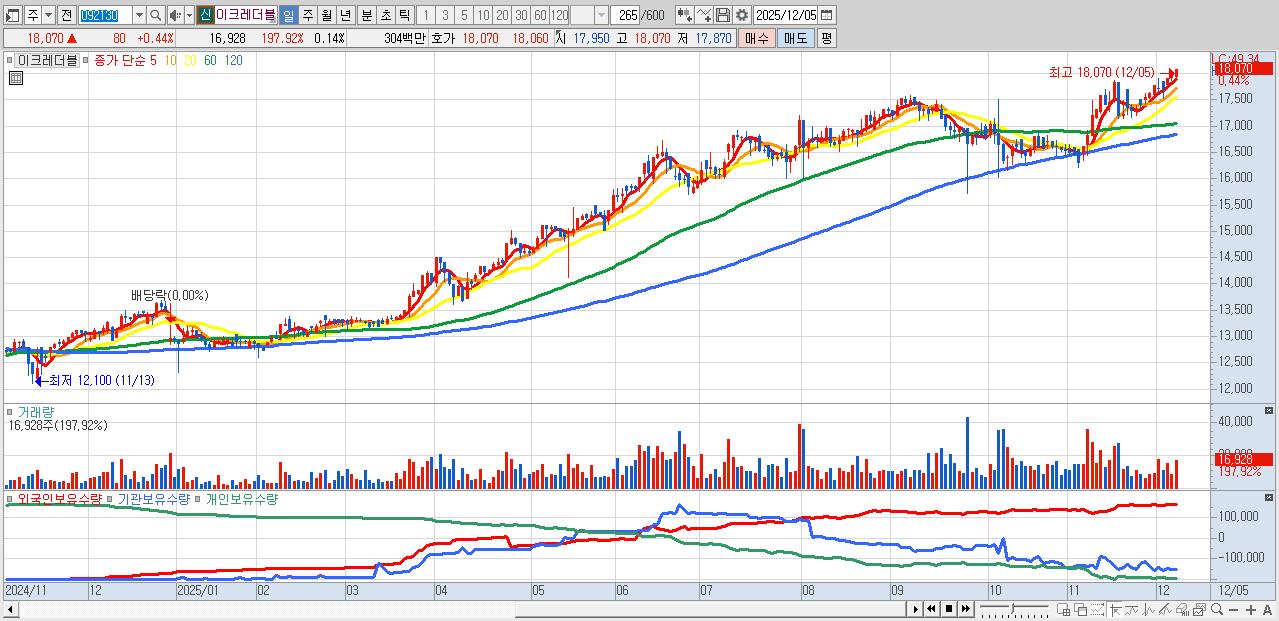This screenshot has height=621, width=1279.
Task: Click the 거래량 volume panel label
Action: 34,411
